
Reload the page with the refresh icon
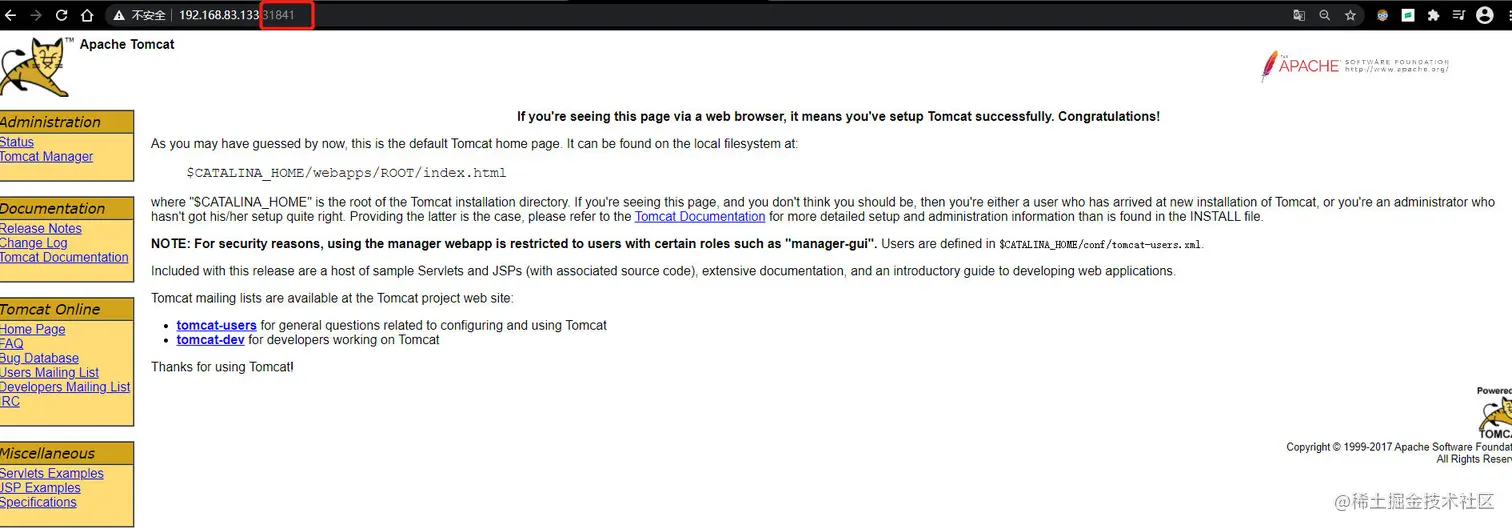click(62, 15)
